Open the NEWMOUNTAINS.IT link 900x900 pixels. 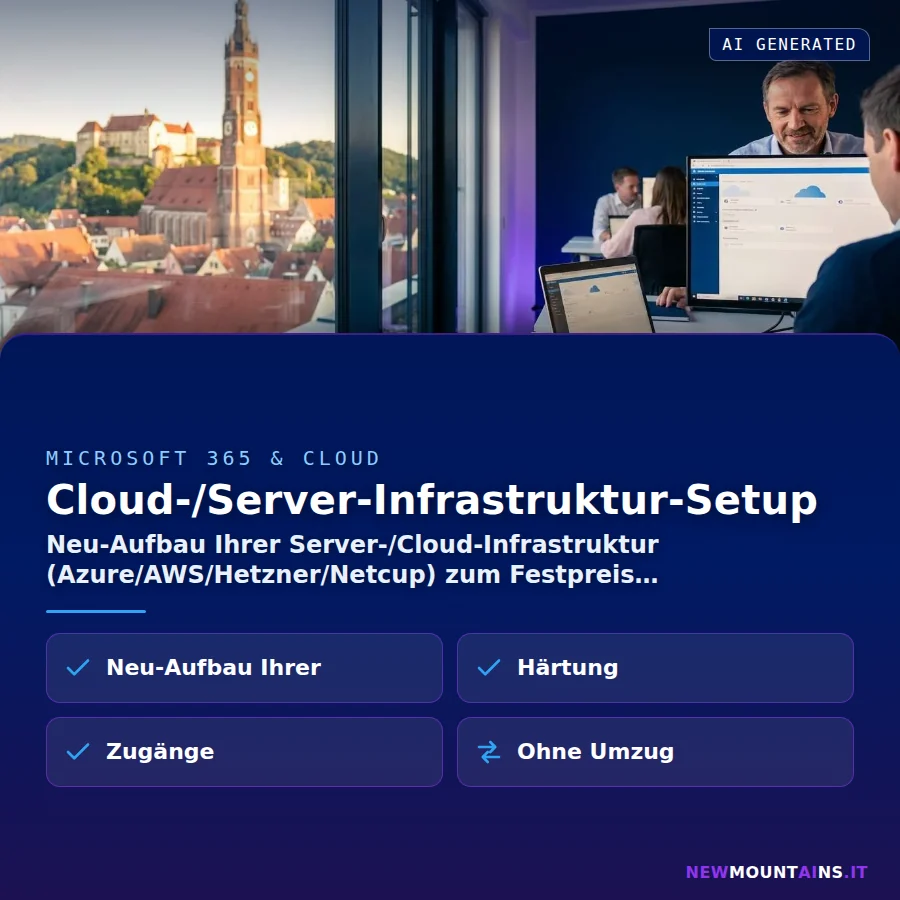pos(777,872)
